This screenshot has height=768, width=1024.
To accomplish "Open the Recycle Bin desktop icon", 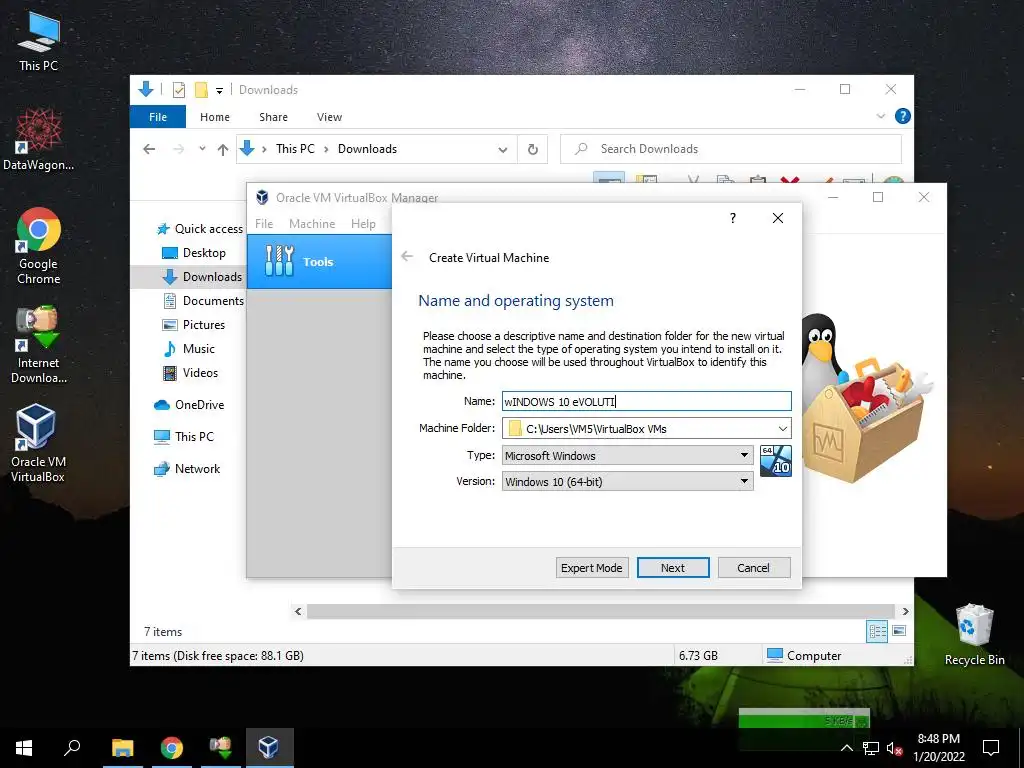I will [974, 635].
